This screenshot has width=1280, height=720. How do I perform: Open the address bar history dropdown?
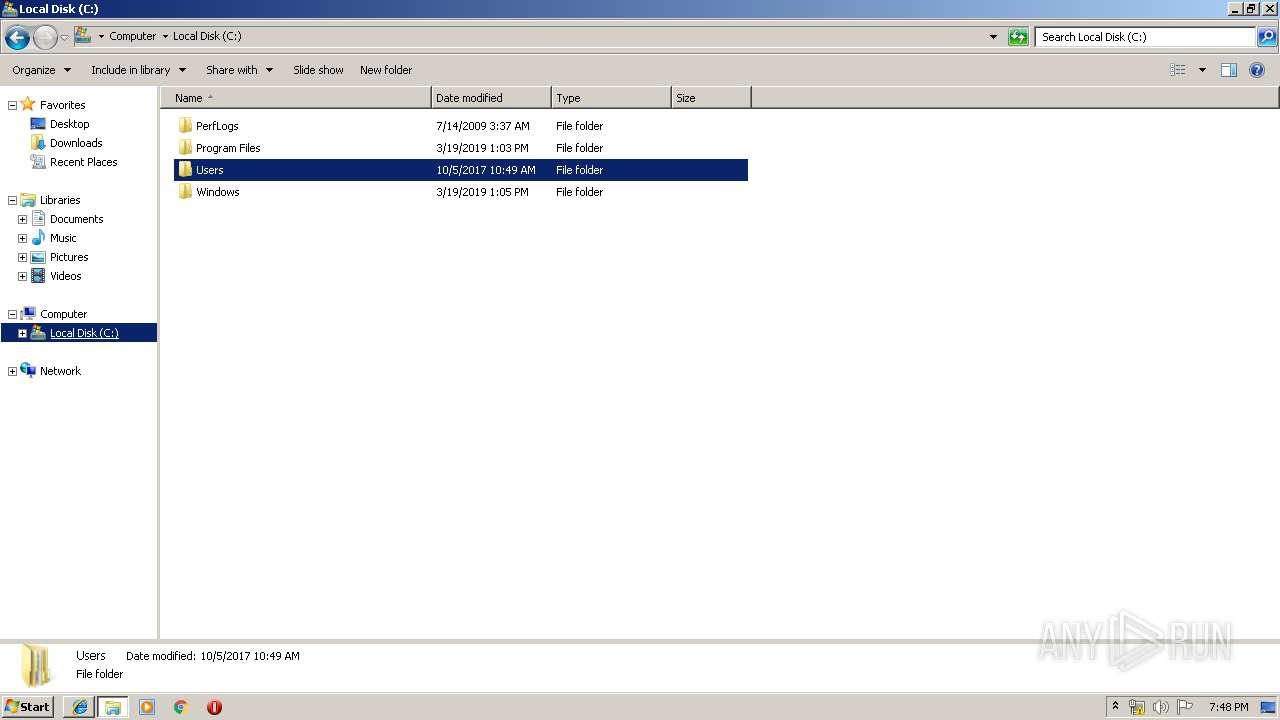click(x=993, y=37)
